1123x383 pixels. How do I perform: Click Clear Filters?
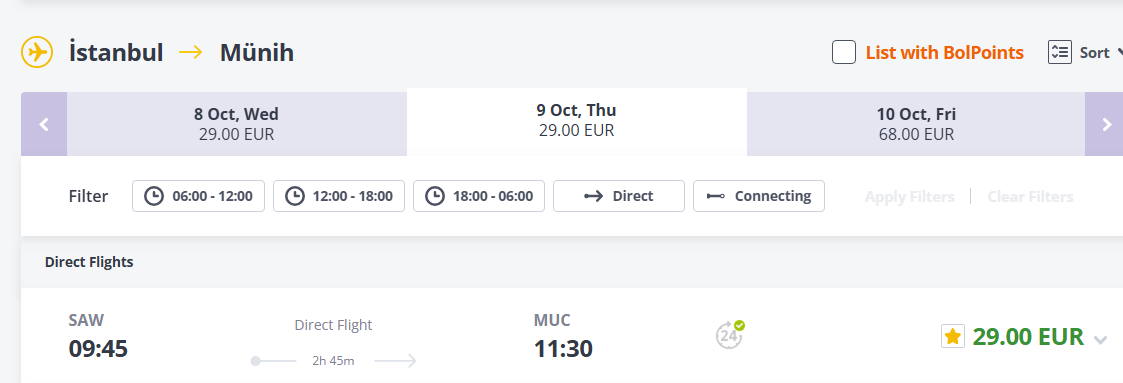click(x=1030, y=197)
